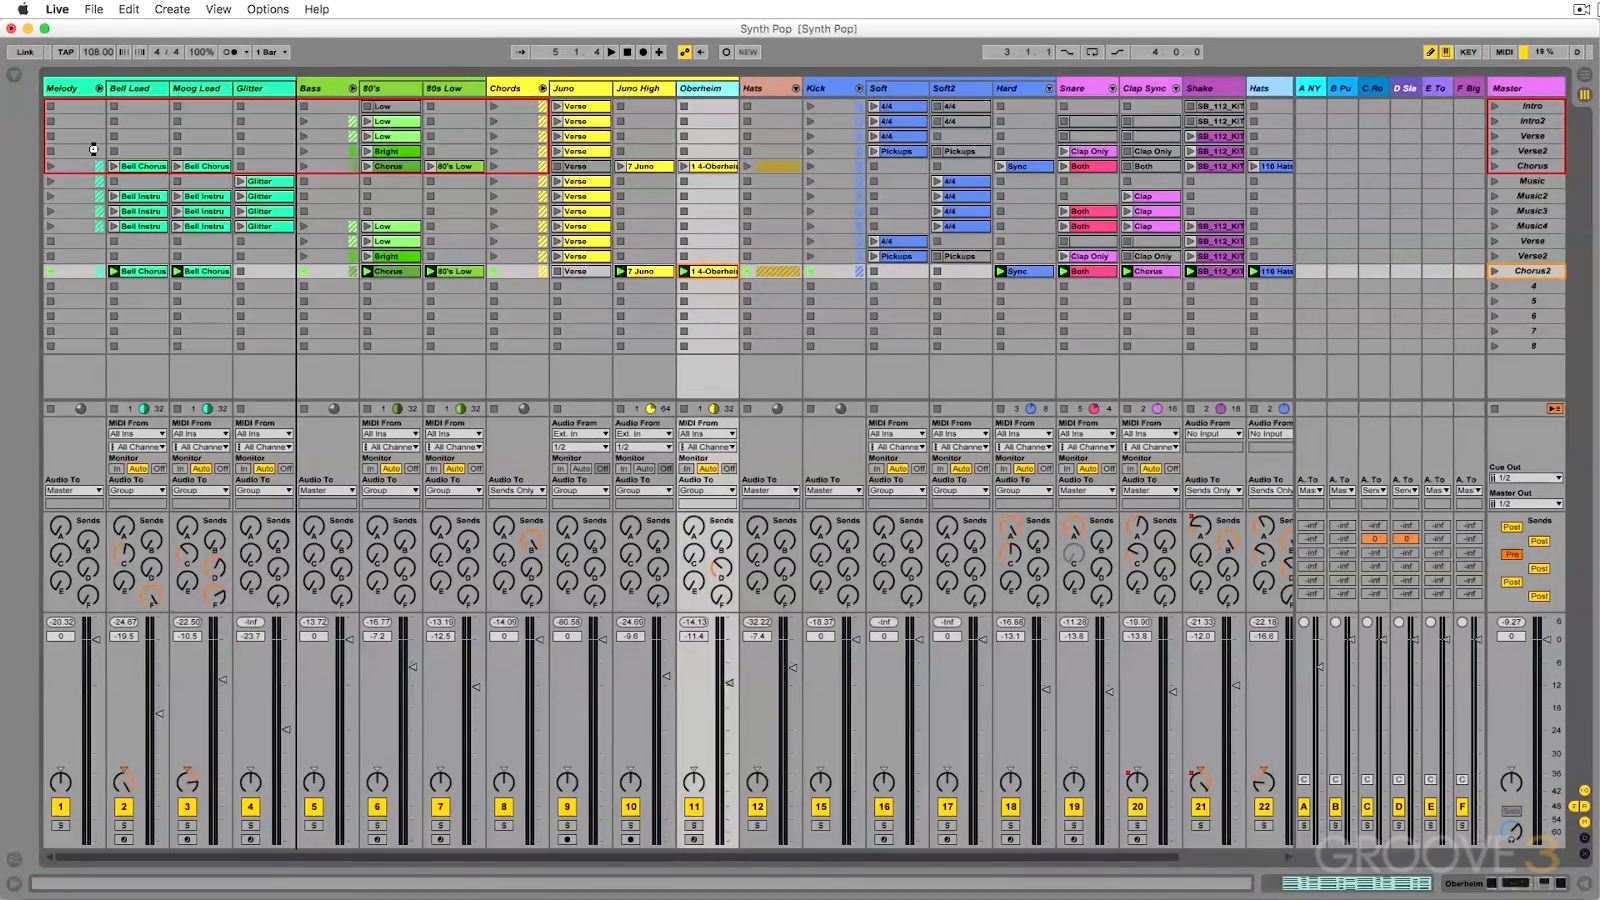Click the TAP tempo button
This screenshot has width=1600, height=900.
pos(66,52)
